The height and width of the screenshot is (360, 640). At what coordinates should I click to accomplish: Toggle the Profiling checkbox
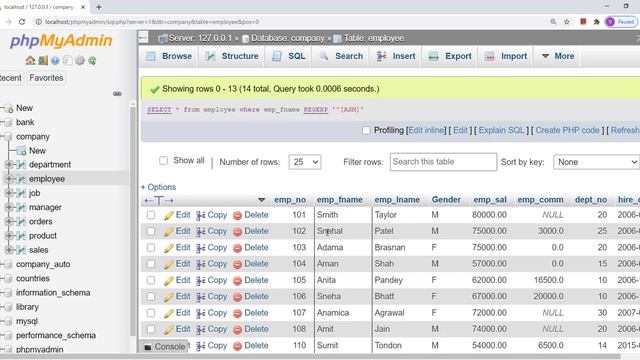[x=366, y=130]
